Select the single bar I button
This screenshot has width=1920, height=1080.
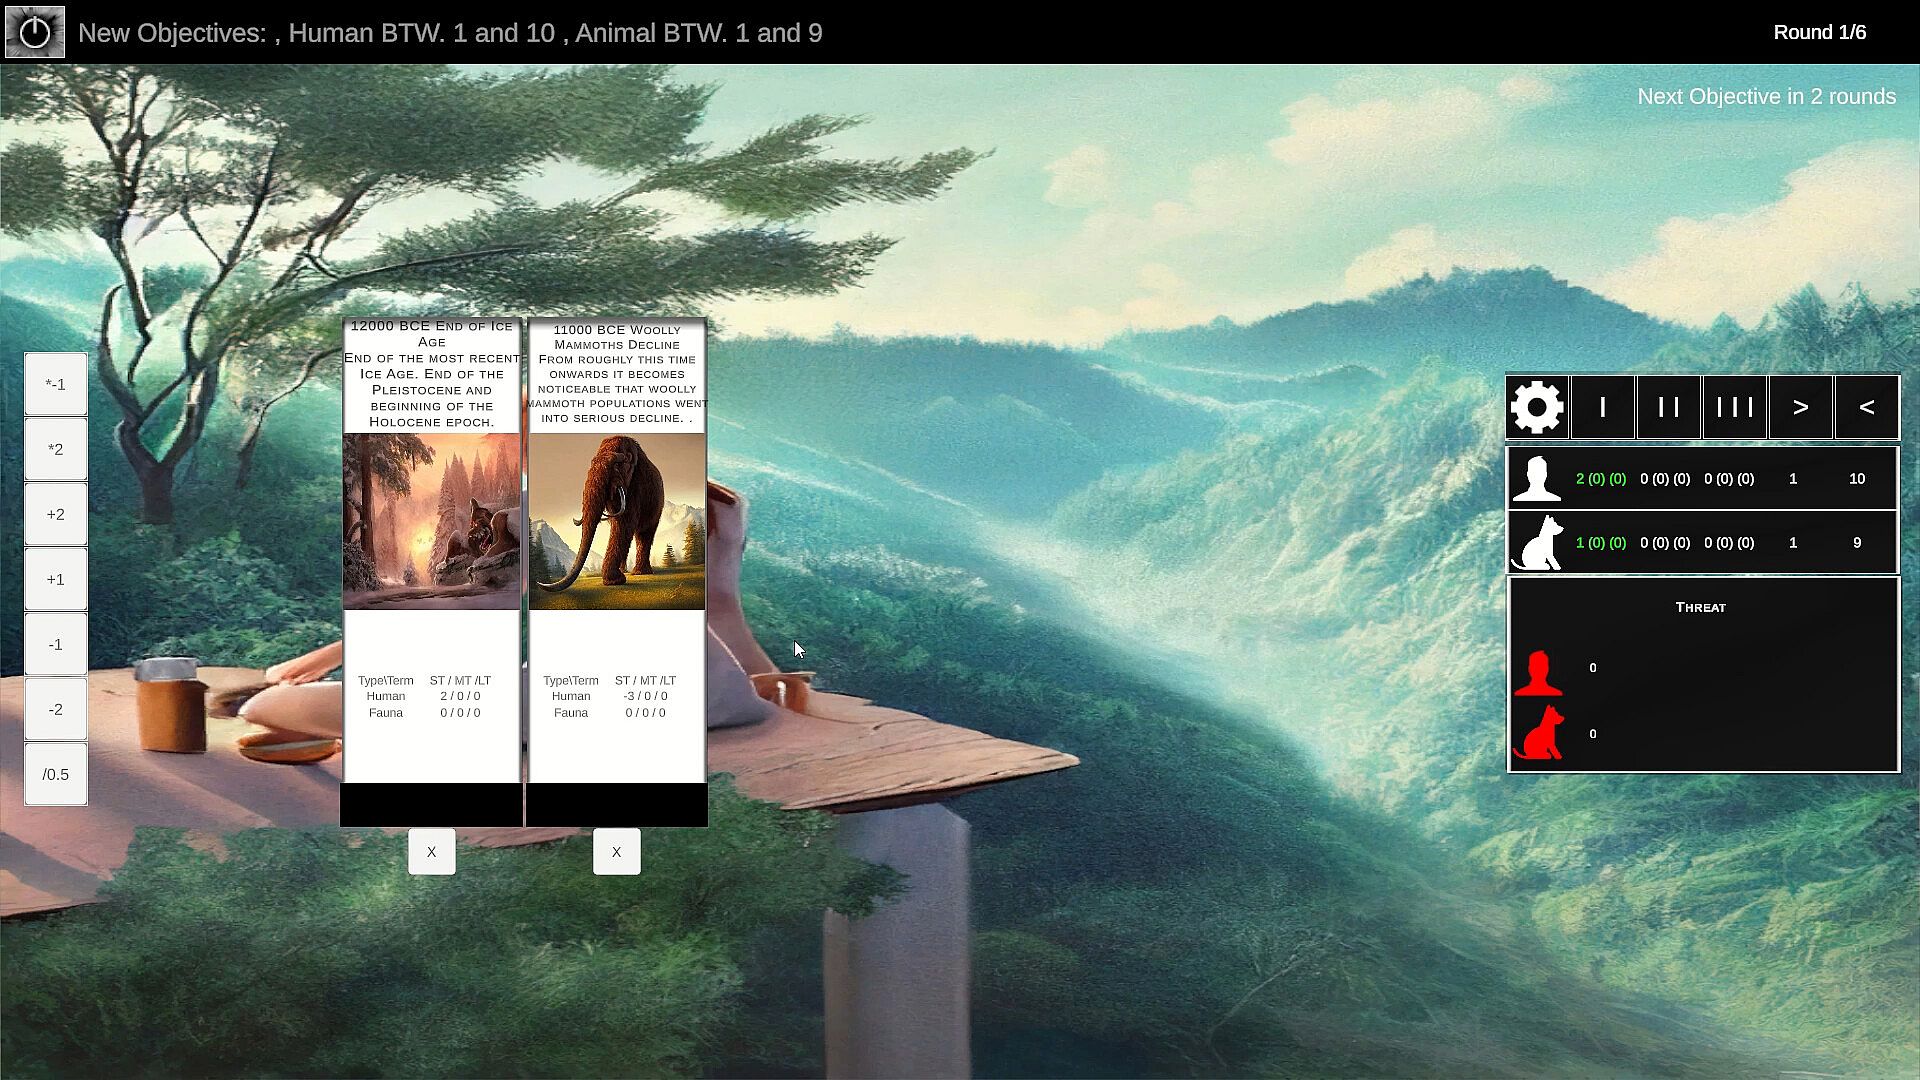tap(1603, 407)
